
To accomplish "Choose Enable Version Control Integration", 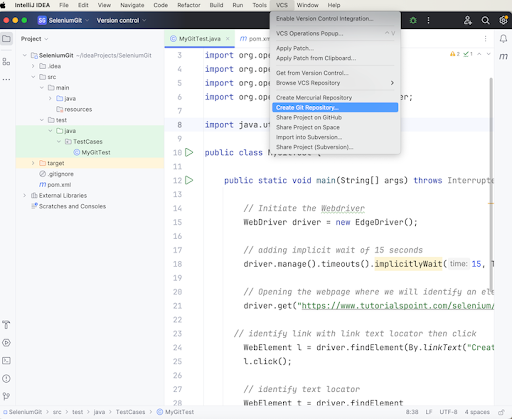I will click(x=335, y=19).
